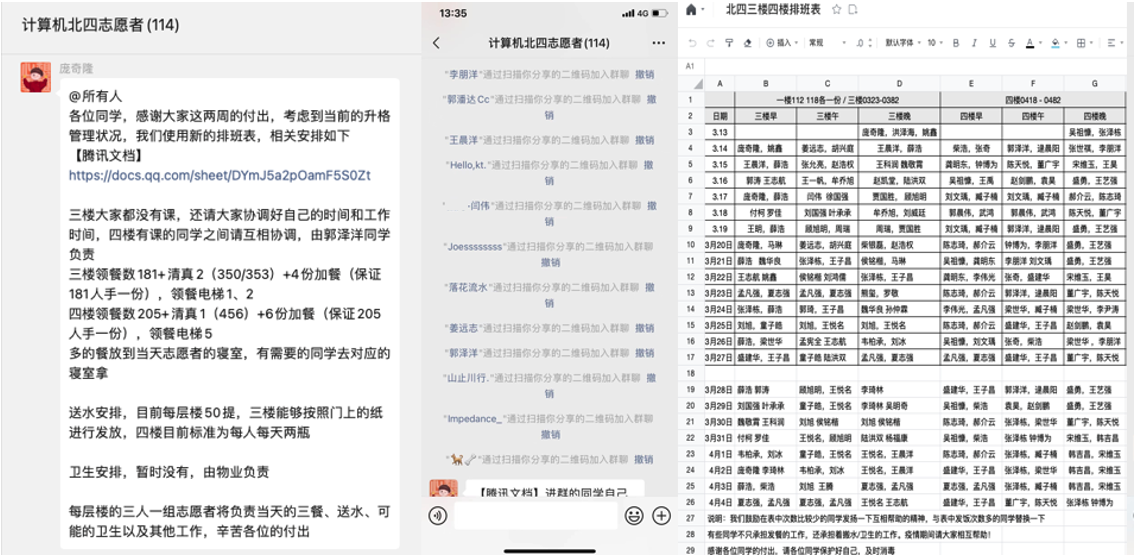Click the undo arrow in spreadsheet toolbar
The height and width of the screenshot is (559, 1136).
pyautogui.click(x=693, y=43)
